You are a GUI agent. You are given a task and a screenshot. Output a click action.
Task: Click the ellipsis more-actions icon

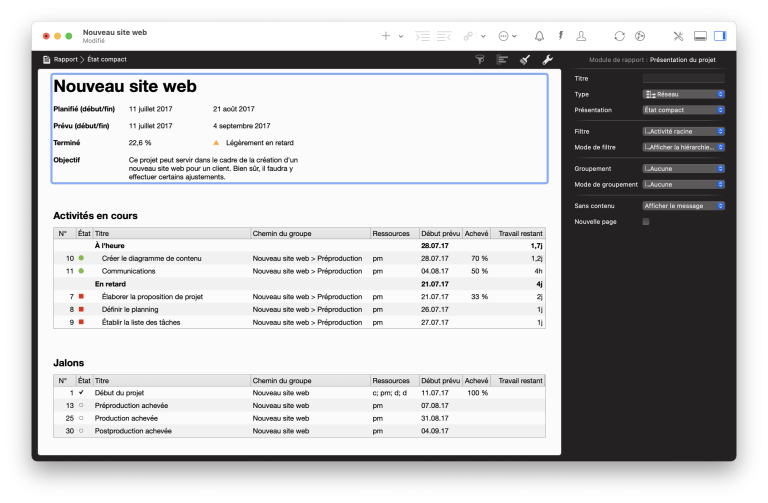pyautogui.click(x=503, y=36)
